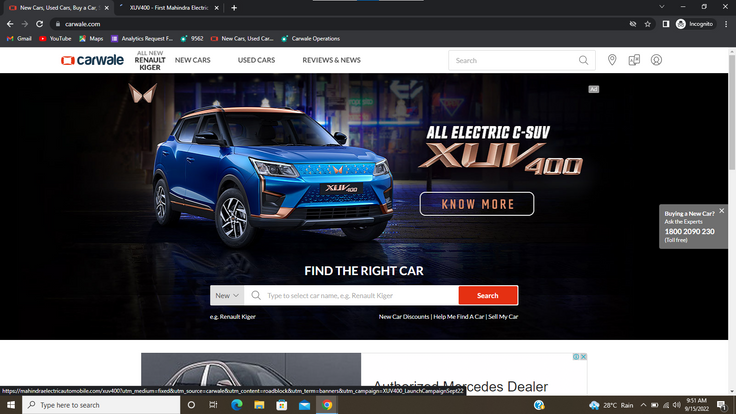This screenshot has height=414, width=736.
Task: Click the CarWale logo
Action: pyautogui.click(x=92, y=60)
